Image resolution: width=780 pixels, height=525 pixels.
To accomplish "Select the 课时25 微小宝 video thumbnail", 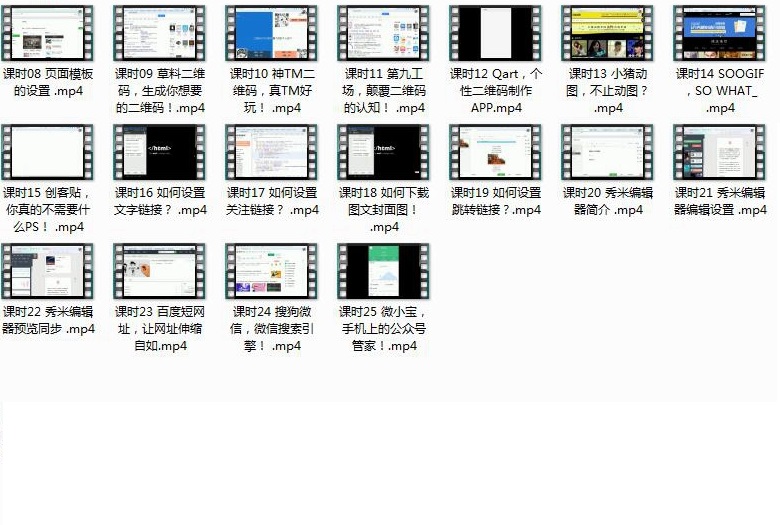I will pos(383,272).
